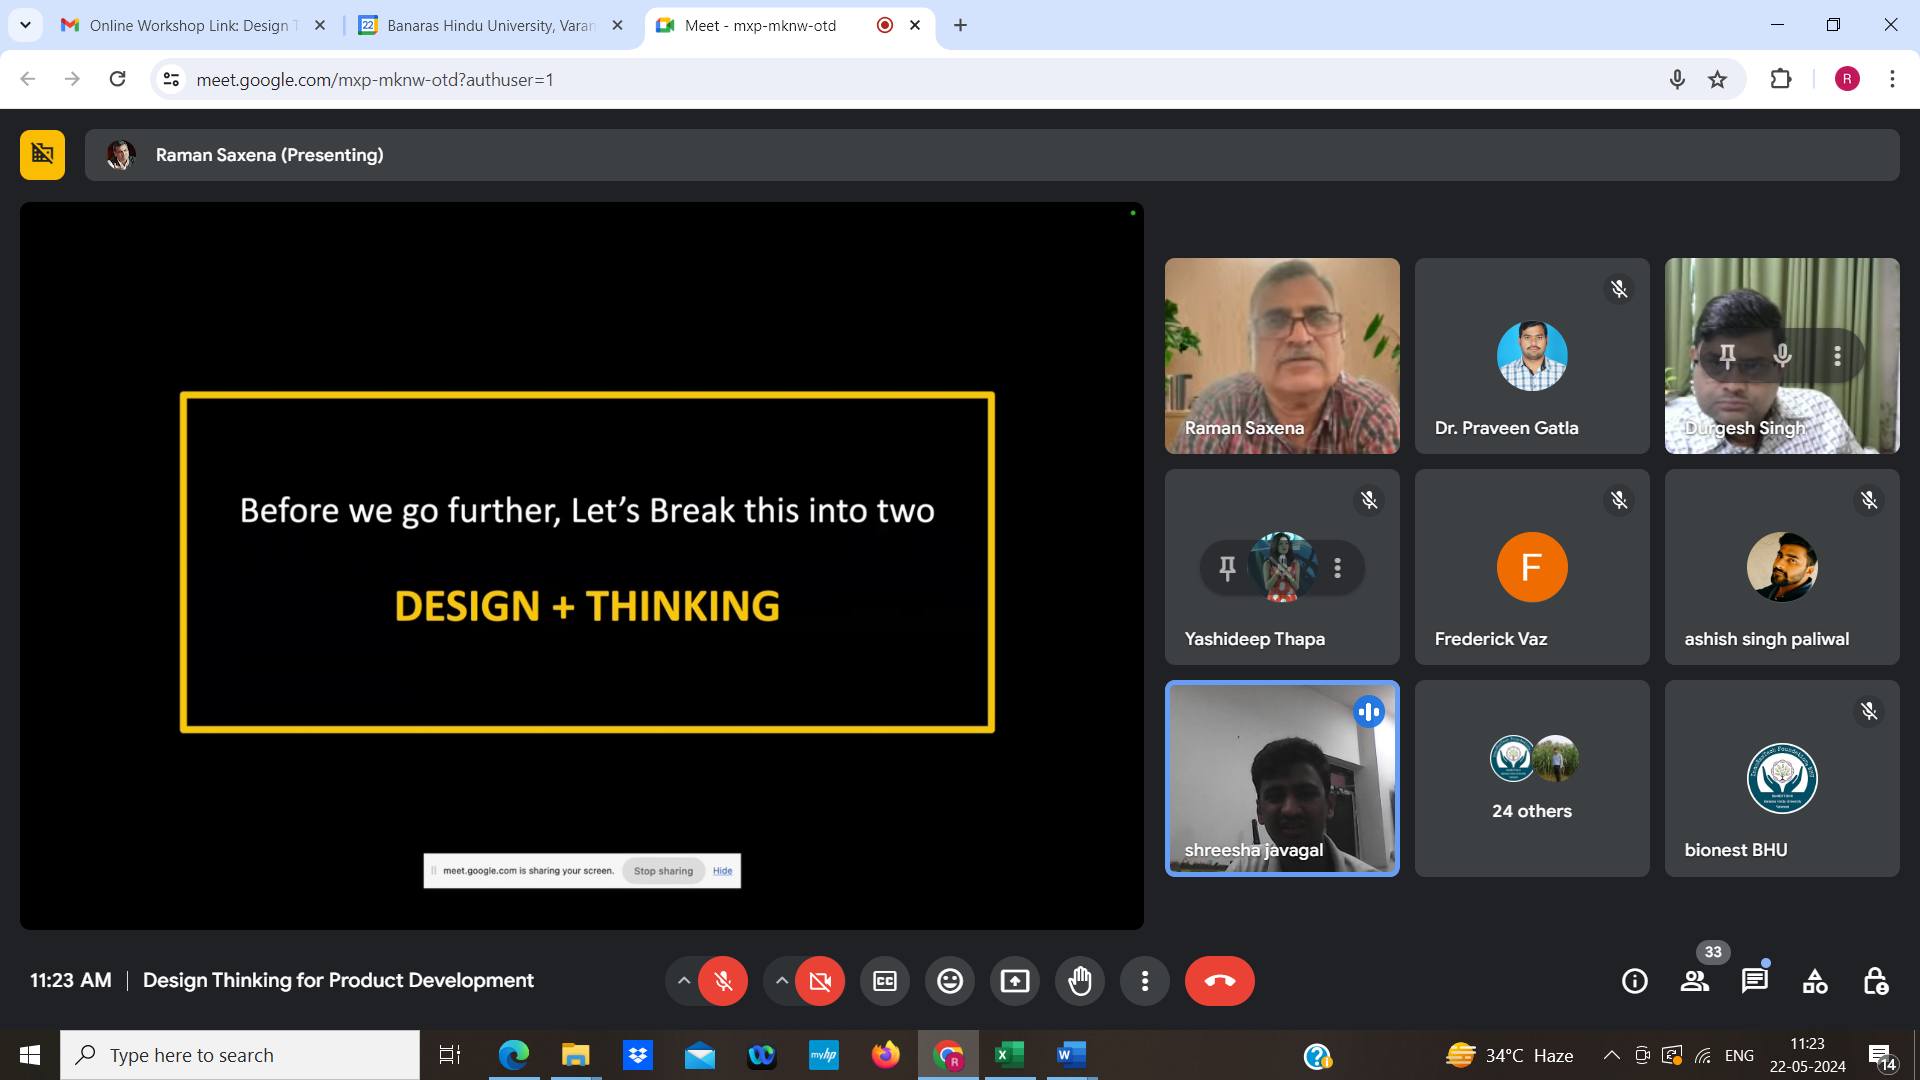
Task: Send a reaction emoji
Action: [949, 981]
